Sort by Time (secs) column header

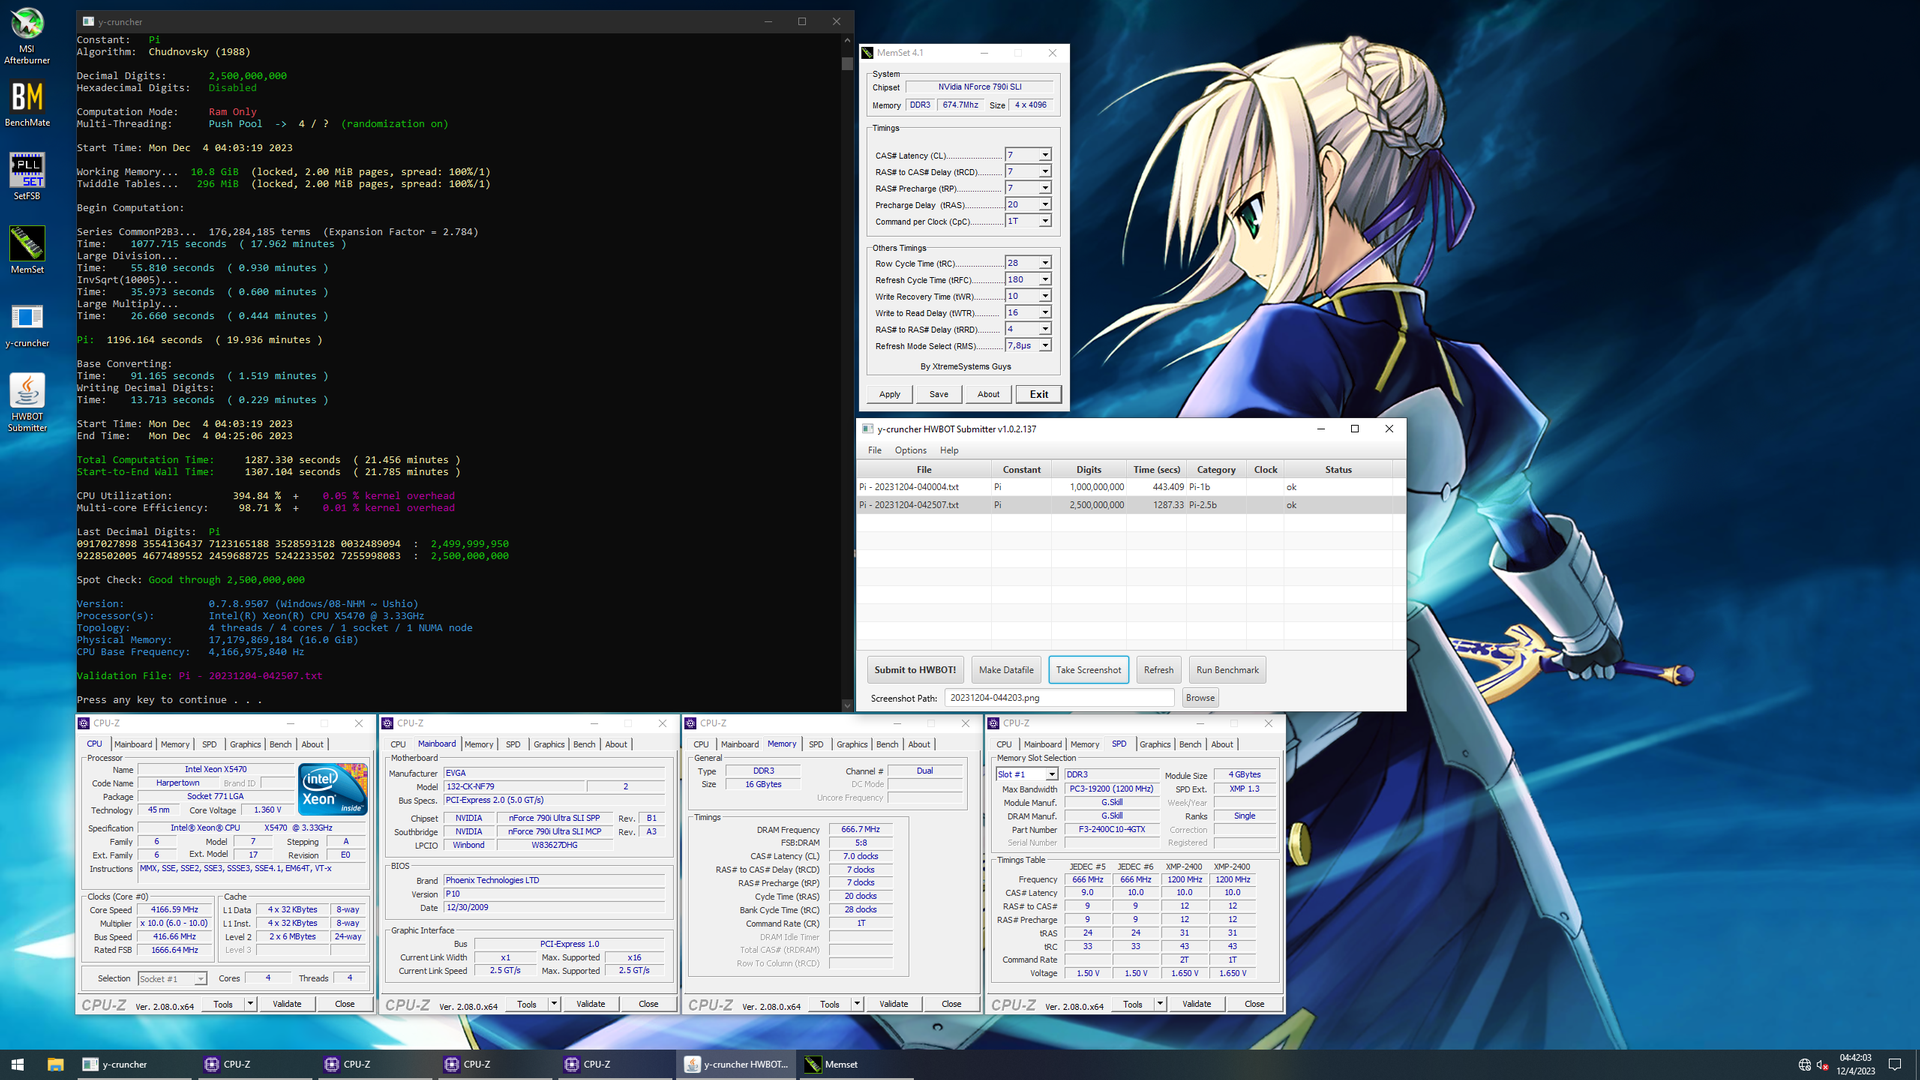point(1157,470)
